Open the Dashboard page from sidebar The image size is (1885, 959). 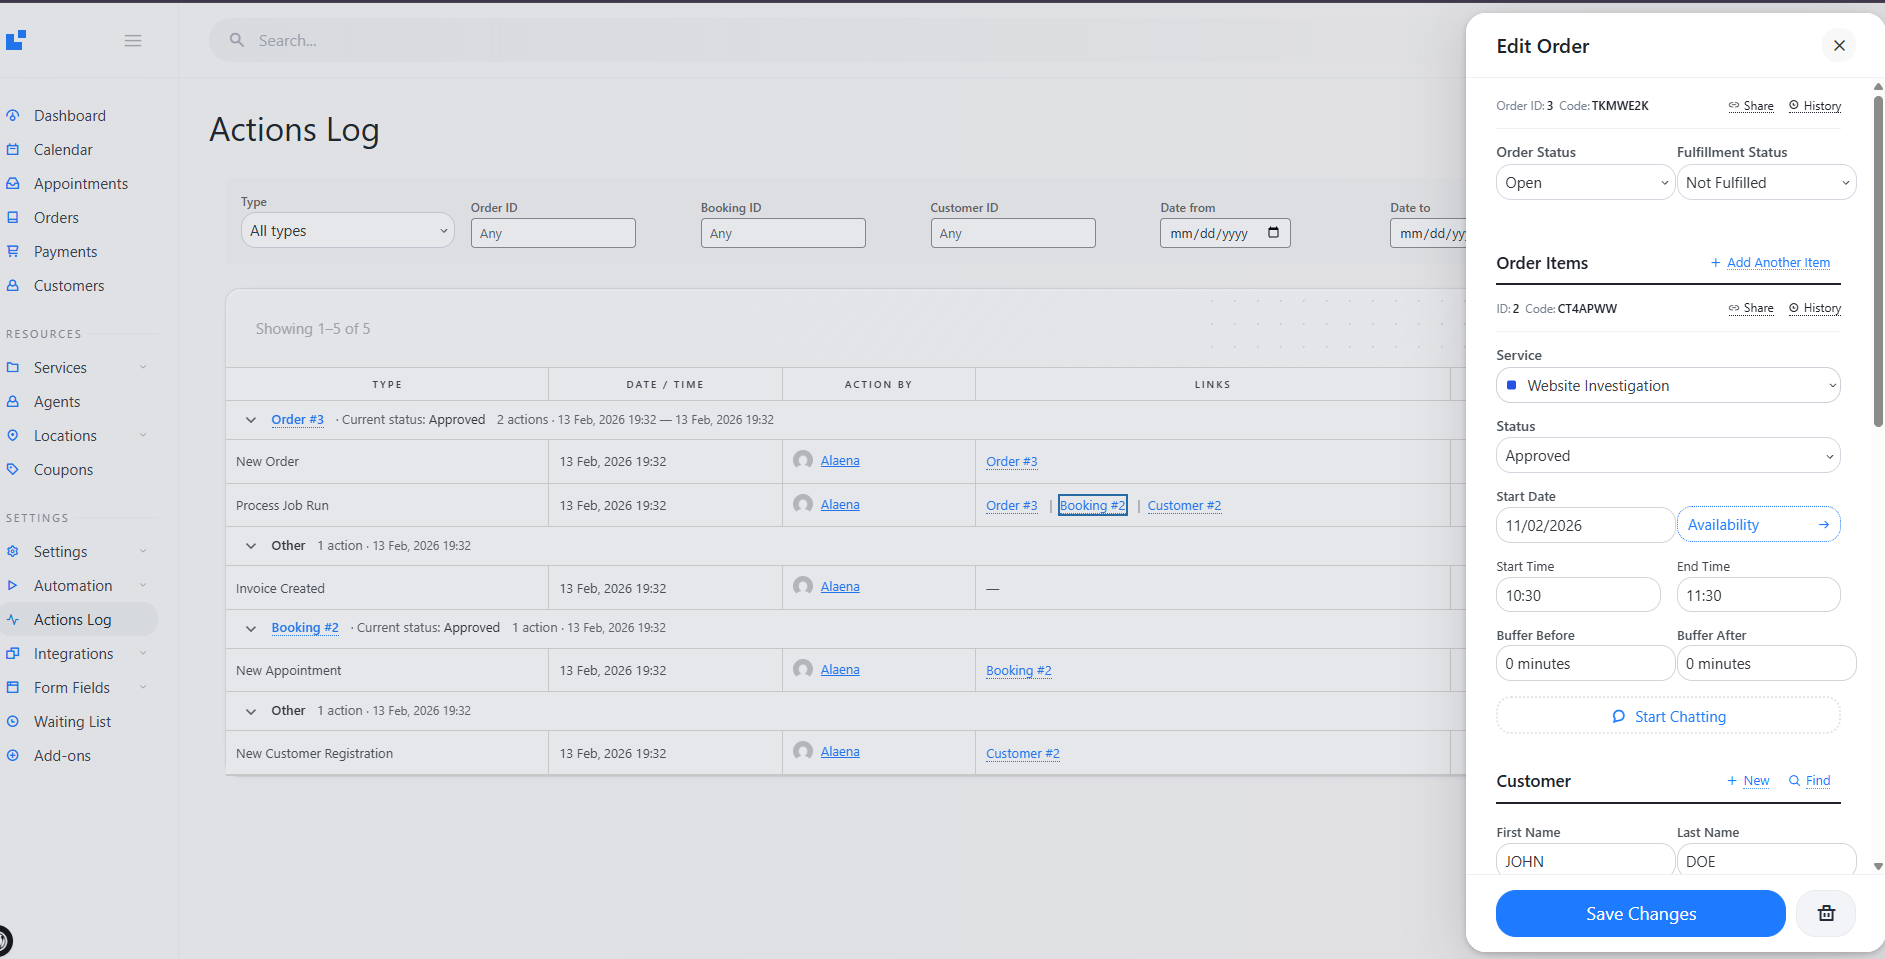point(69,116)
